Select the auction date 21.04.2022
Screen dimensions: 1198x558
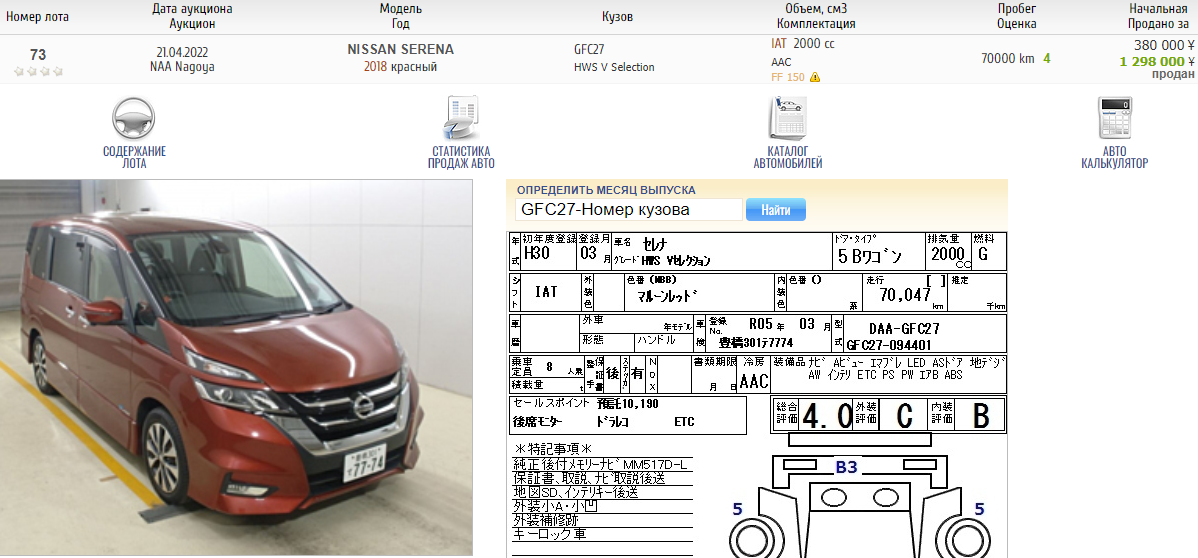pos(182,53)
